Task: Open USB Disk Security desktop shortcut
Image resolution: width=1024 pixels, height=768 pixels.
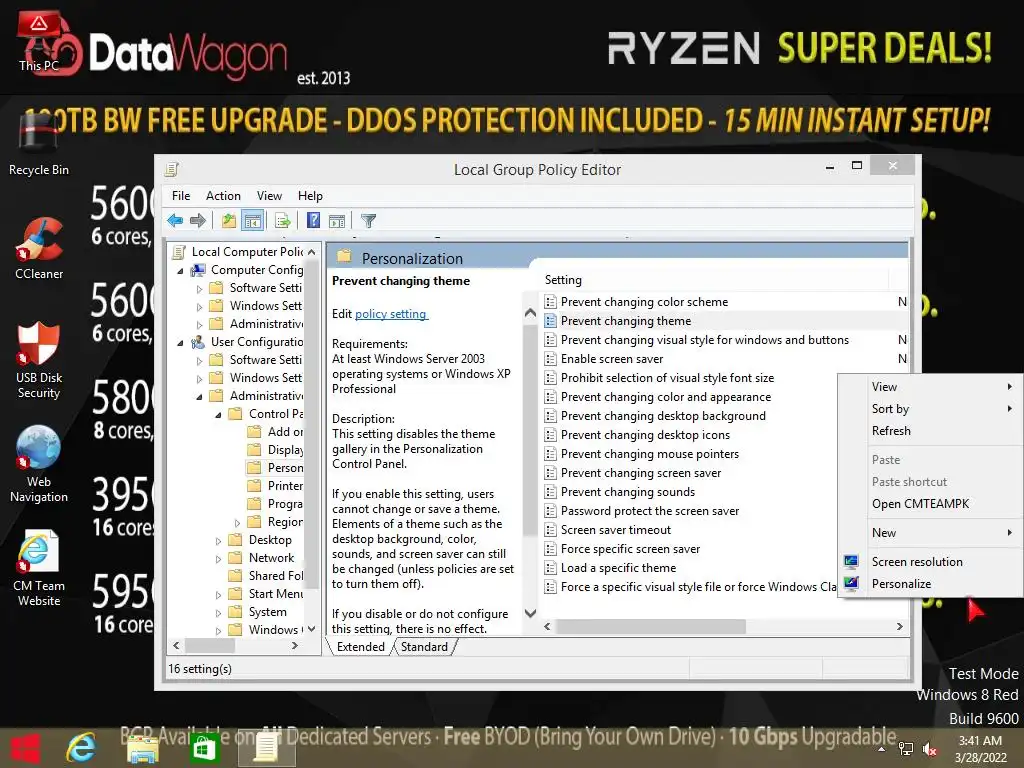Action: (x=39, y=359)
